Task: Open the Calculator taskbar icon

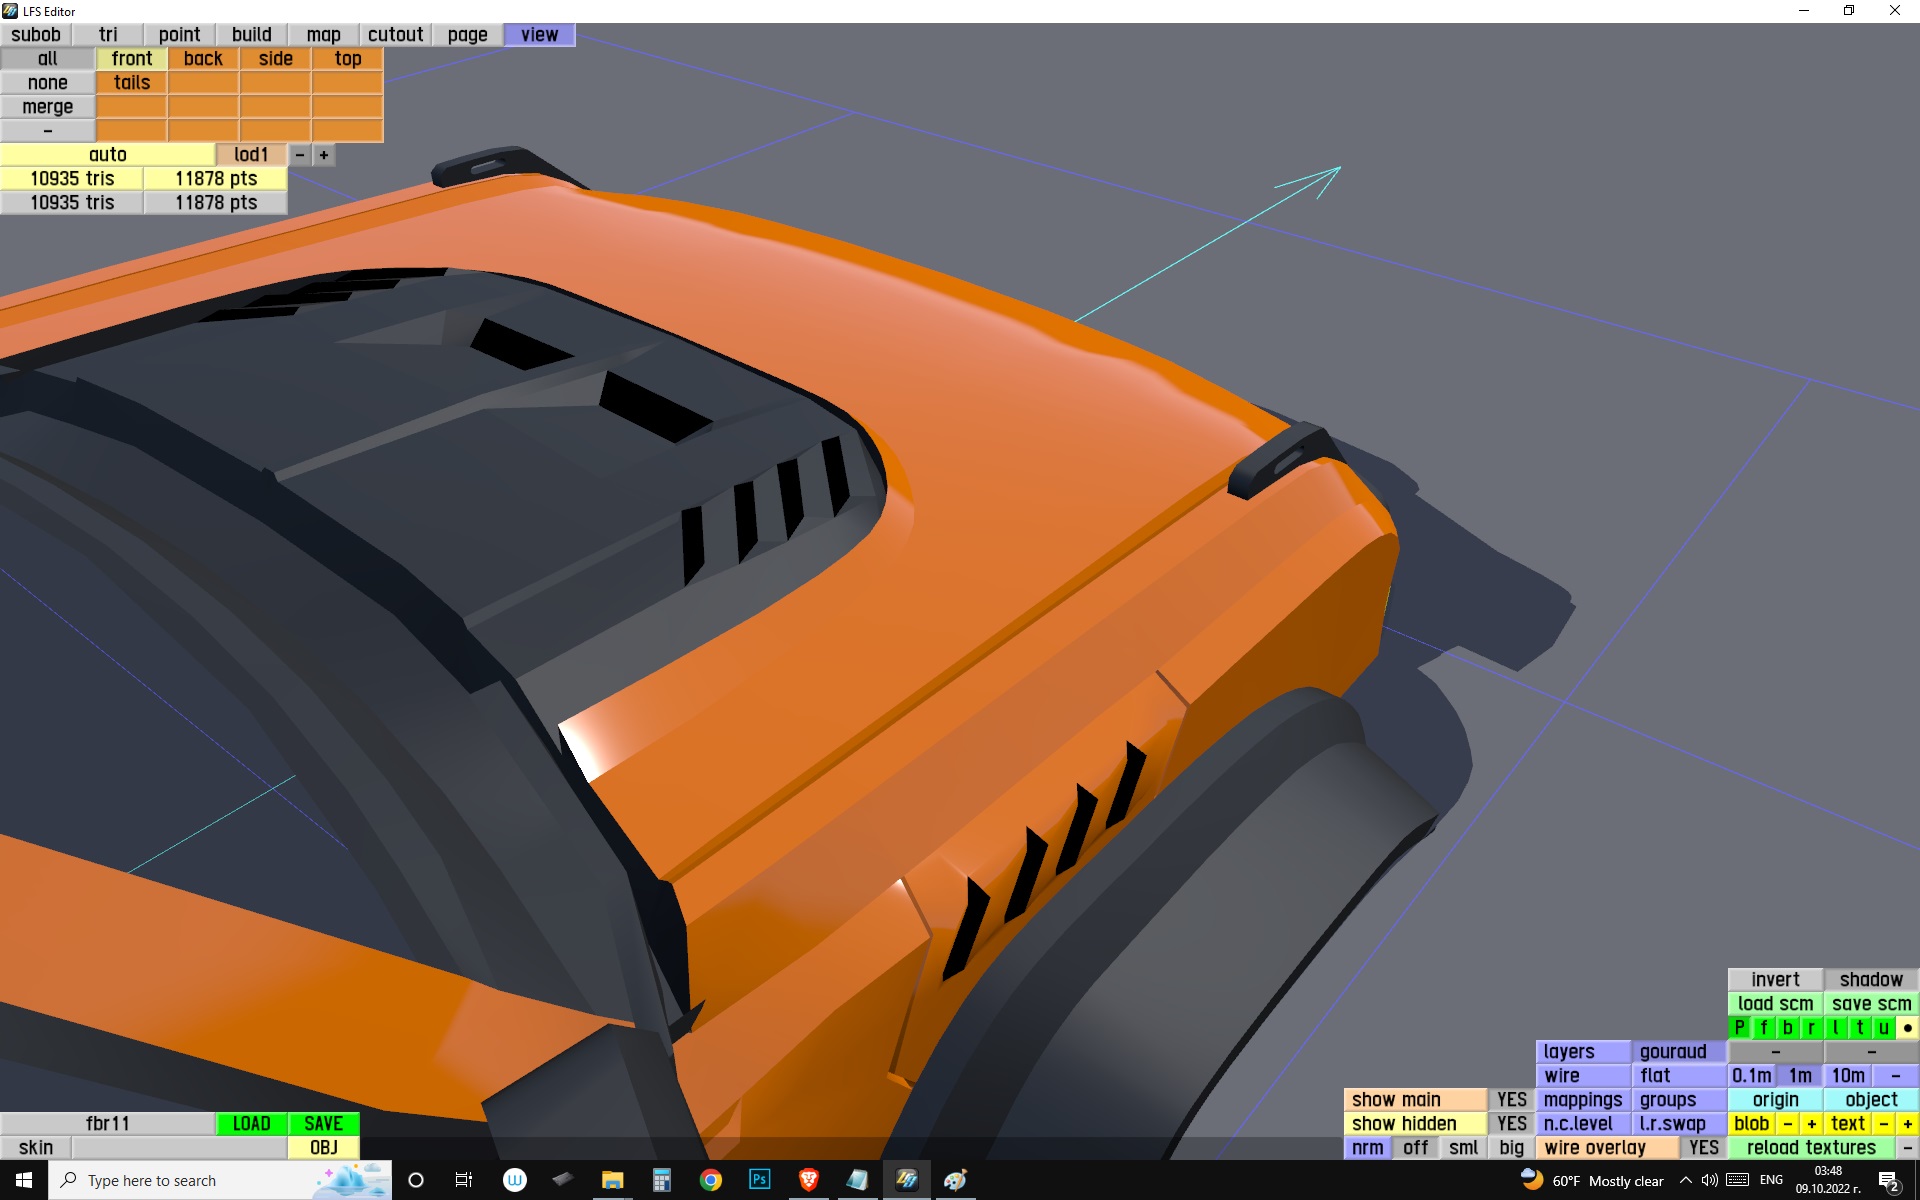Action: [661, 1180]
